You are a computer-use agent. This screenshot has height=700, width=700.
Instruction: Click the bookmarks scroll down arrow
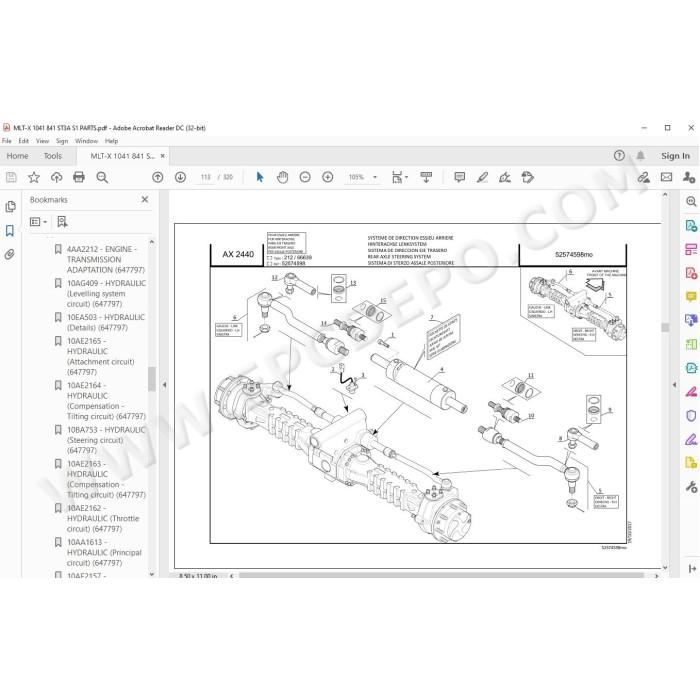click(152, 574)
